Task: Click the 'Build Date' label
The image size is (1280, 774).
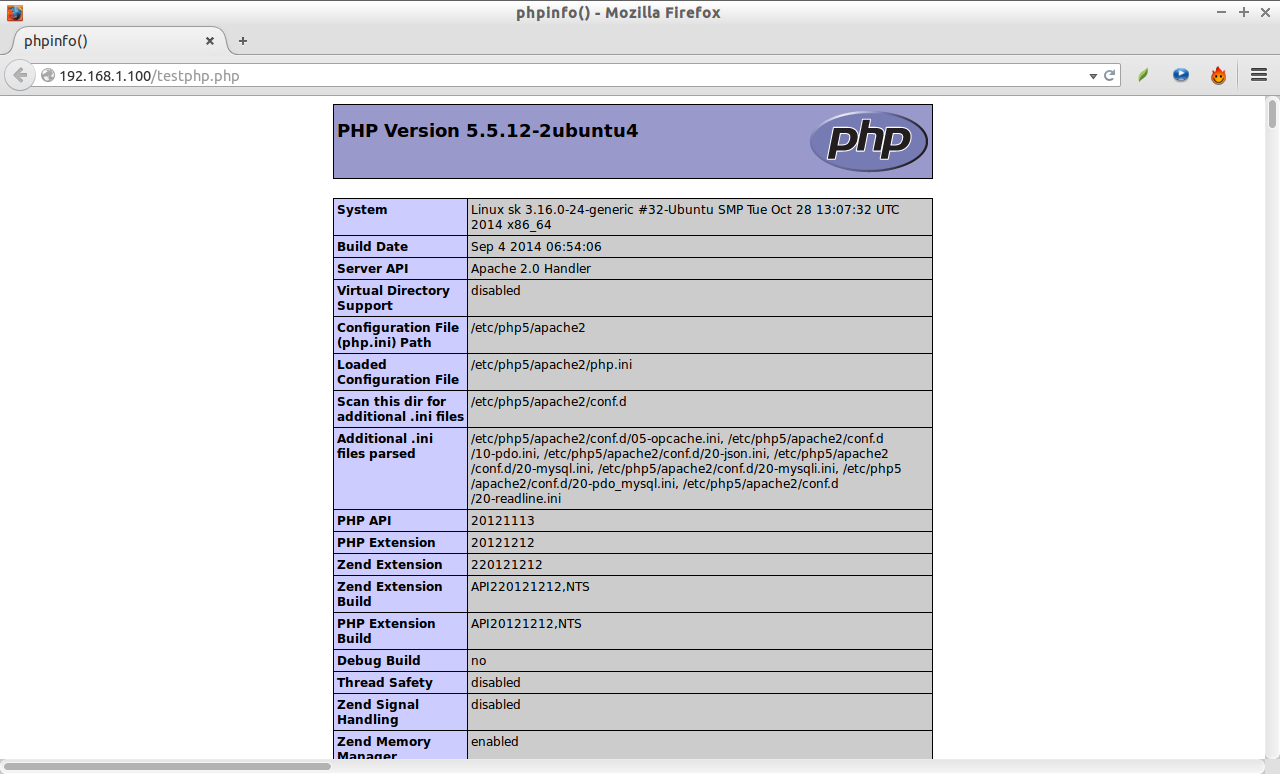Action: pos(372,247)
